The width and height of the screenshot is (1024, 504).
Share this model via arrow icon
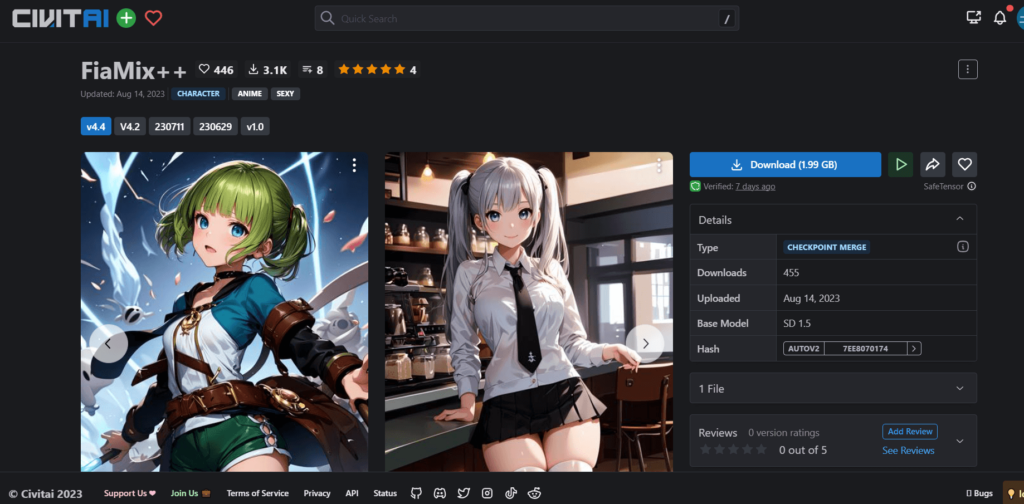[932, 164]
